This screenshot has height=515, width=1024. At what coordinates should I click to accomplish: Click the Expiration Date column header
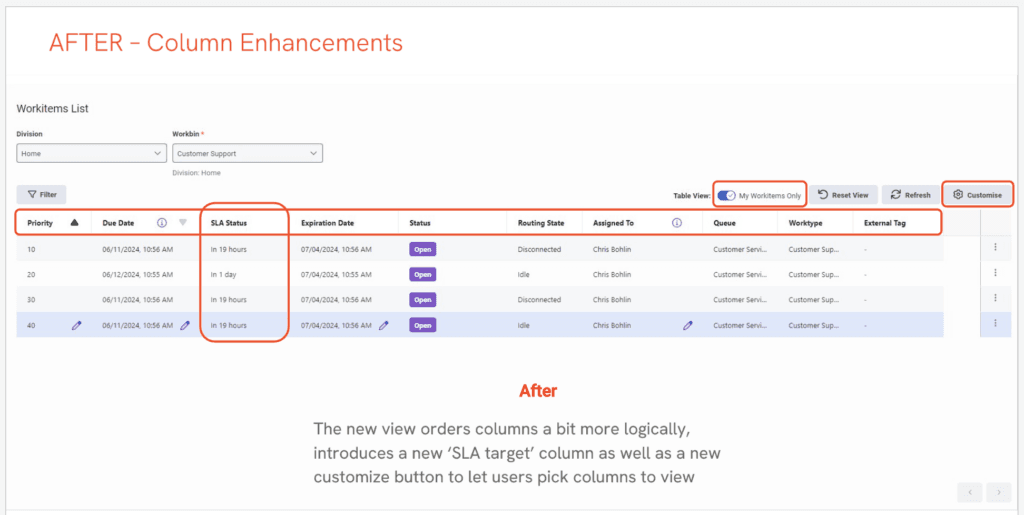(x=327, y=223)
